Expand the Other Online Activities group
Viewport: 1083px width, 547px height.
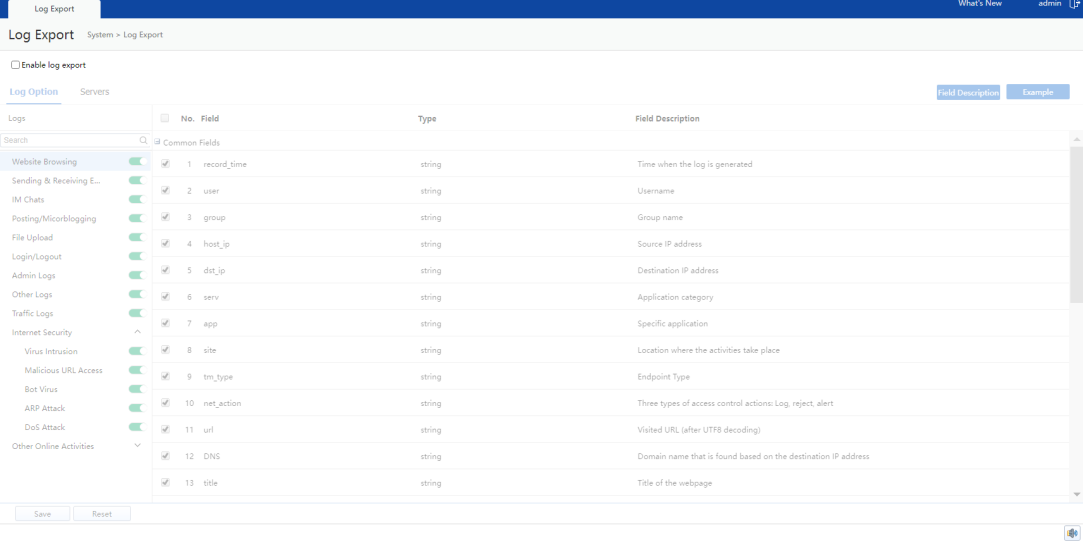[x=137, y=446]
